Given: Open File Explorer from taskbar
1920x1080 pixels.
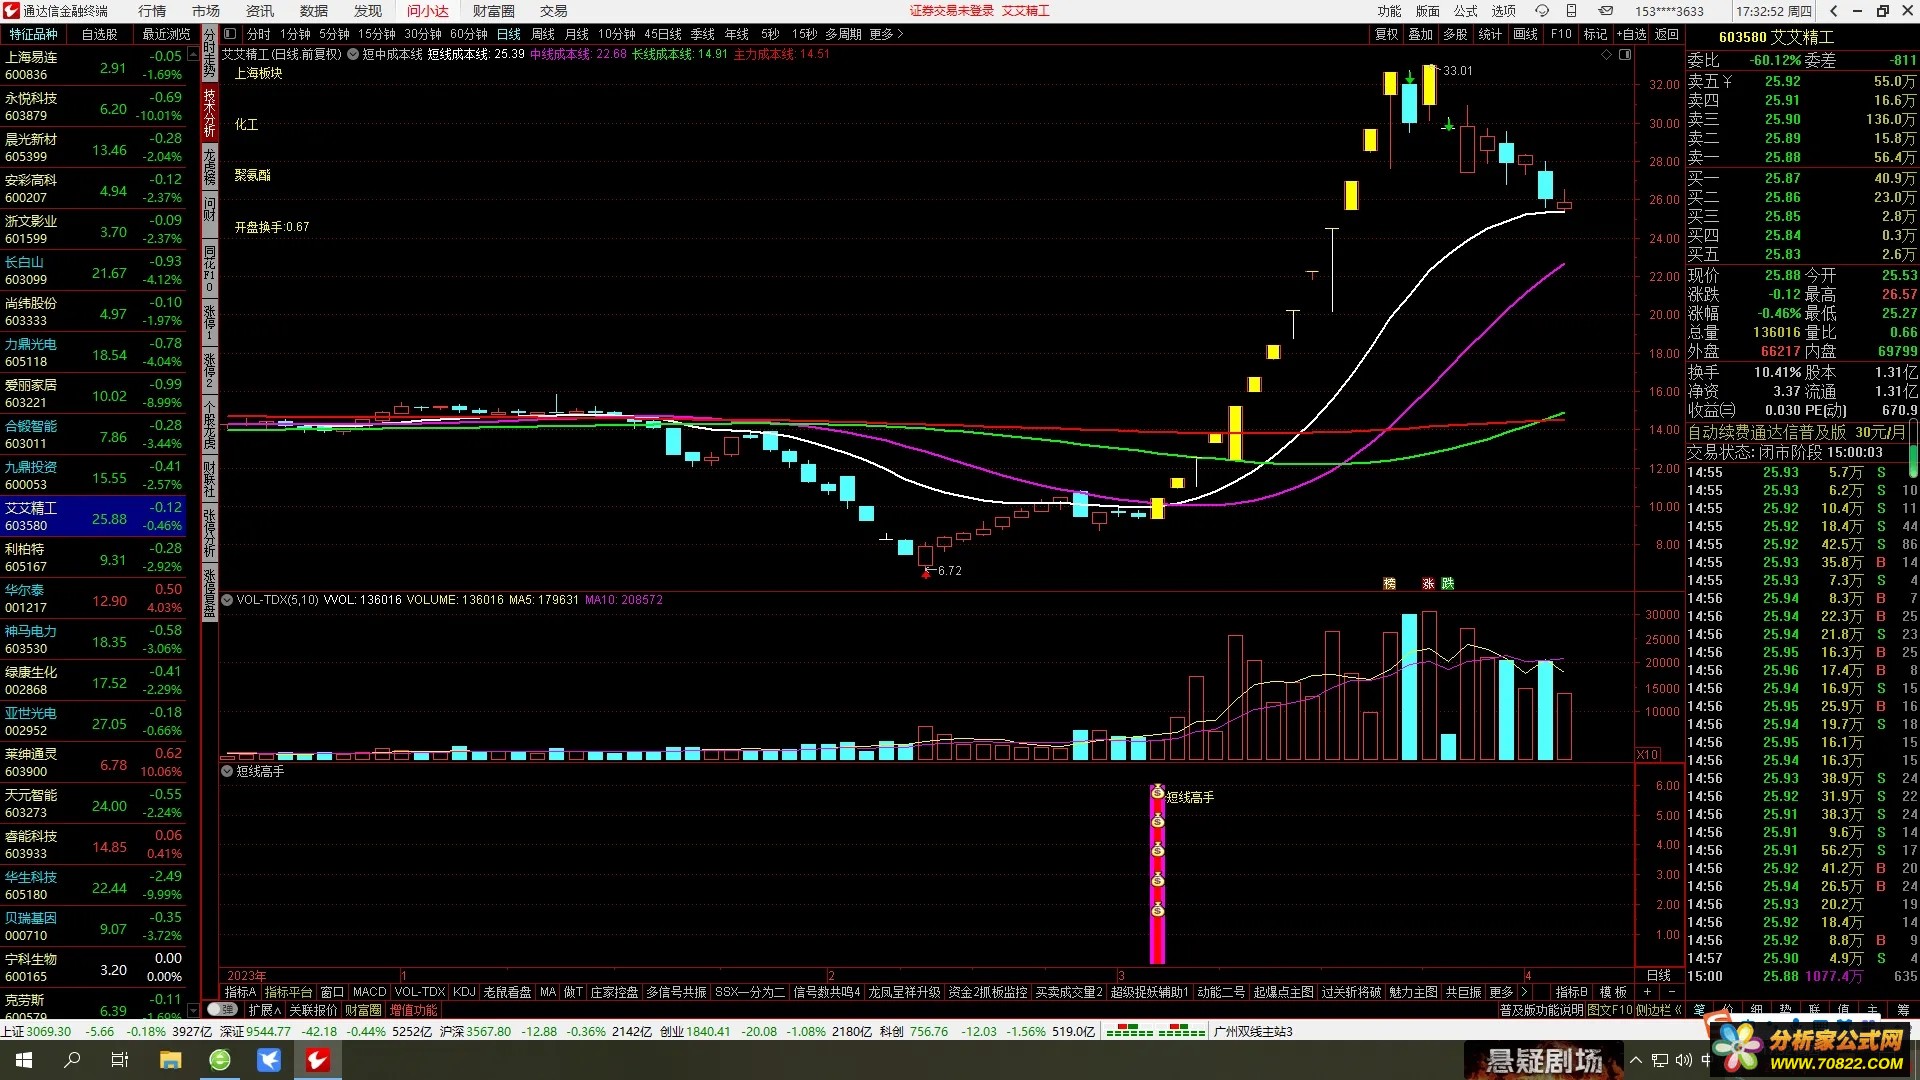Looking at the screenshot, I should [170, 1060].
